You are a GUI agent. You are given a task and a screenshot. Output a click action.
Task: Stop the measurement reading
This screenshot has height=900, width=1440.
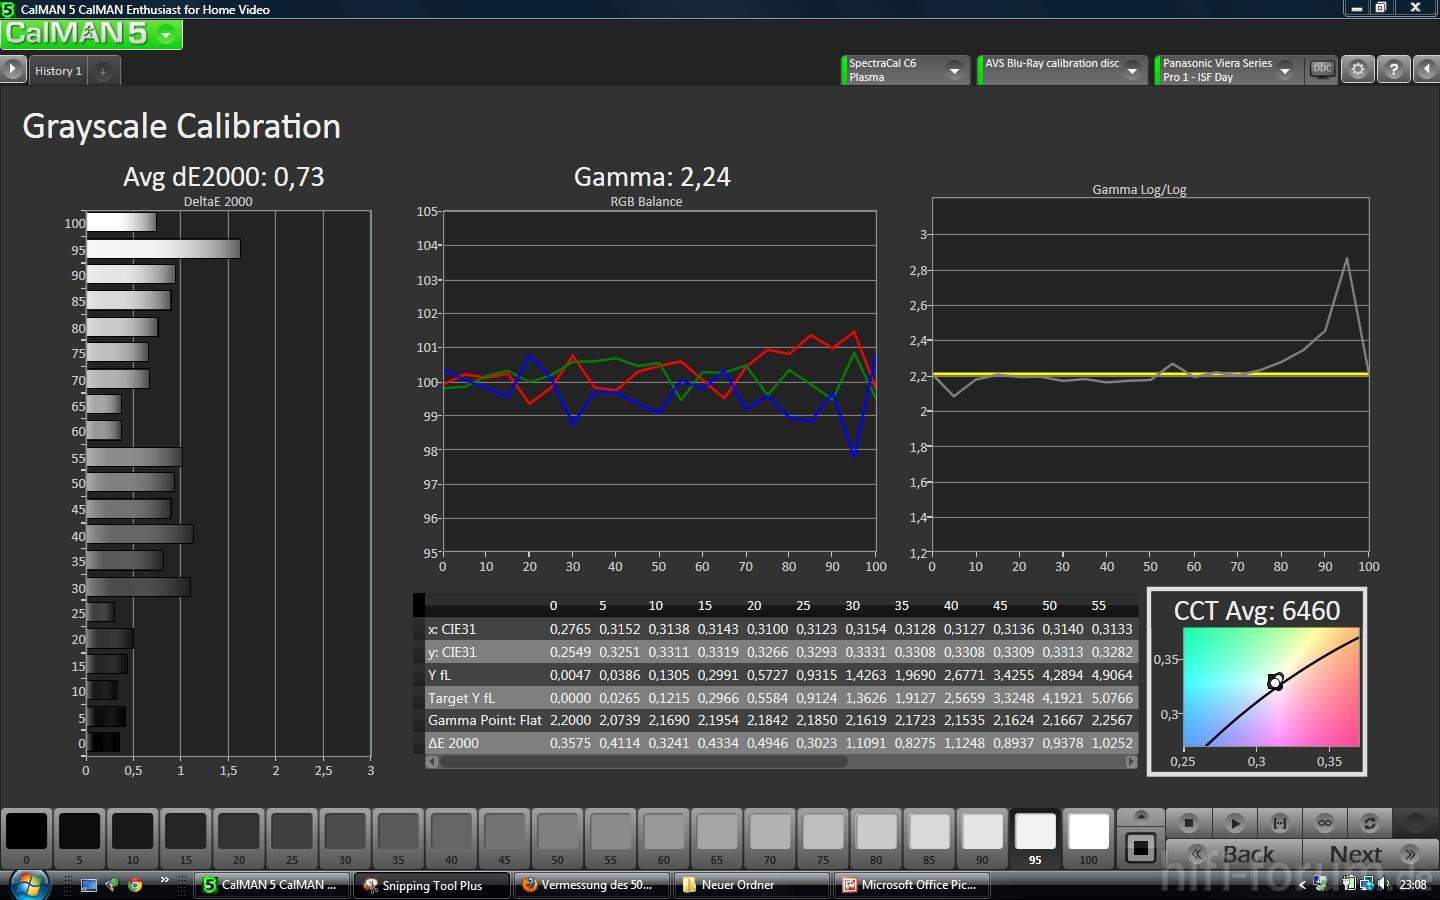pyautogui.click(x=1188, y=822)
